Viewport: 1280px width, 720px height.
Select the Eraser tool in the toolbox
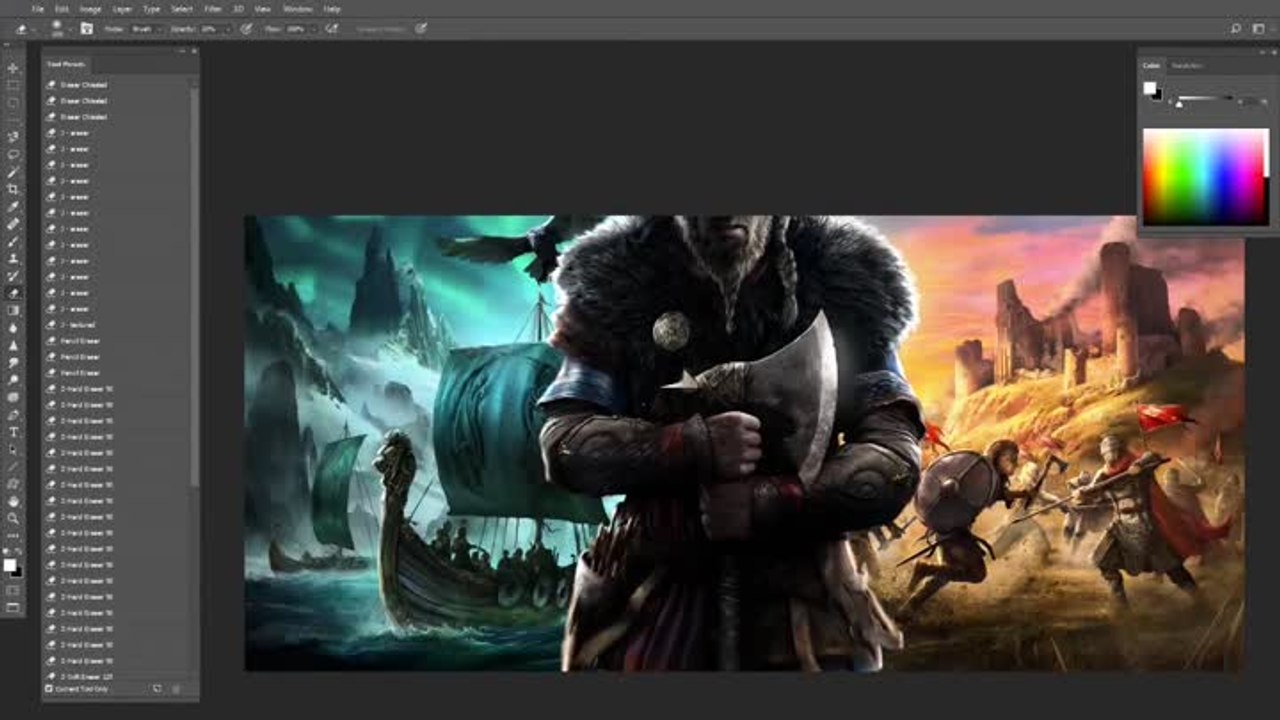[x=13, y=293]
